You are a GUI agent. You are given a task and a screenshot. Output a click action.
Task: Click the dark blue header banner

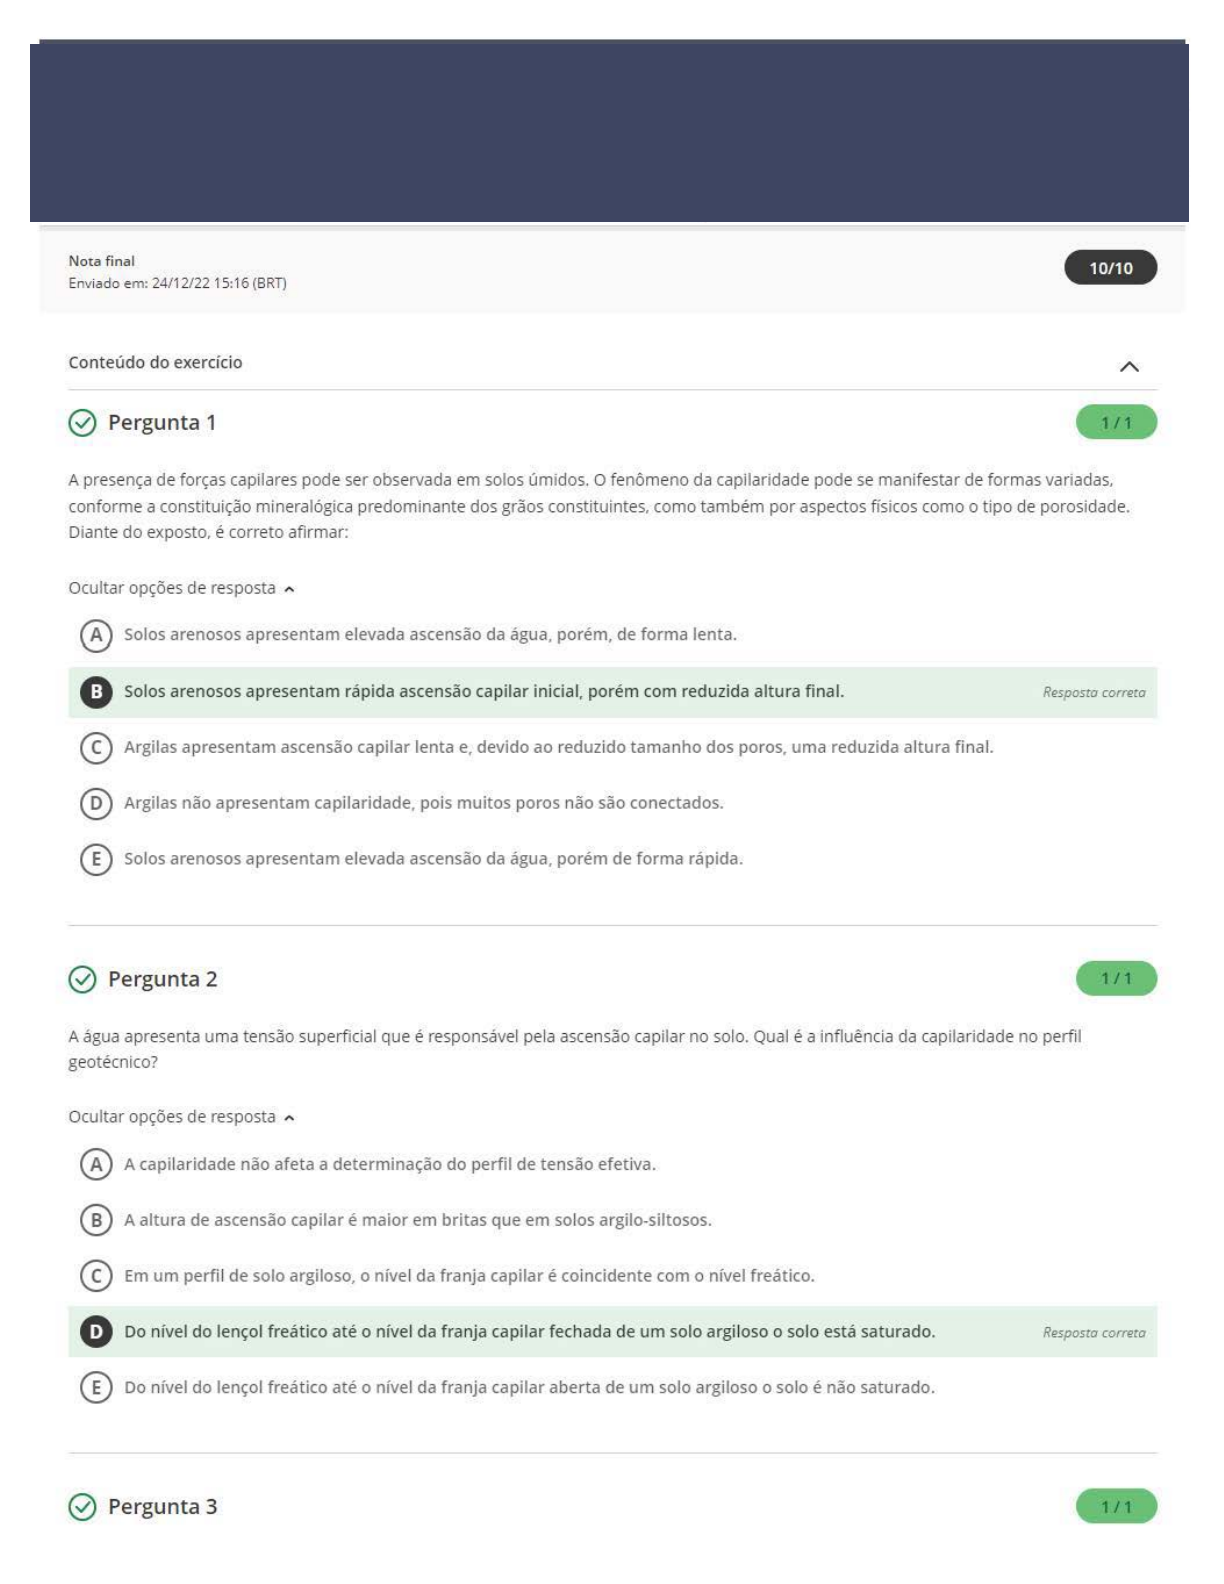609,132
